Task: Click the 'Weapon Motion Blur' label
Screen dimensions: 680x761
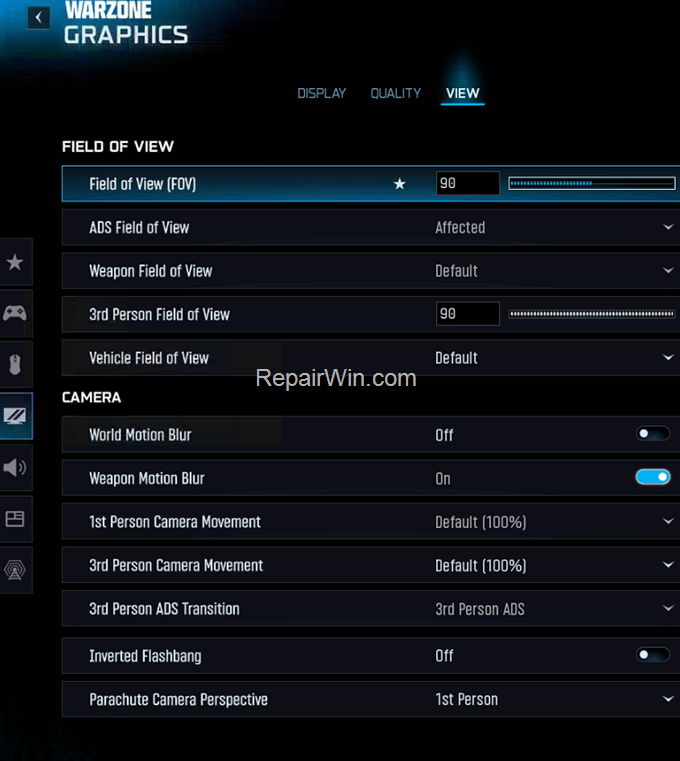Action: (x=147, y=479)
